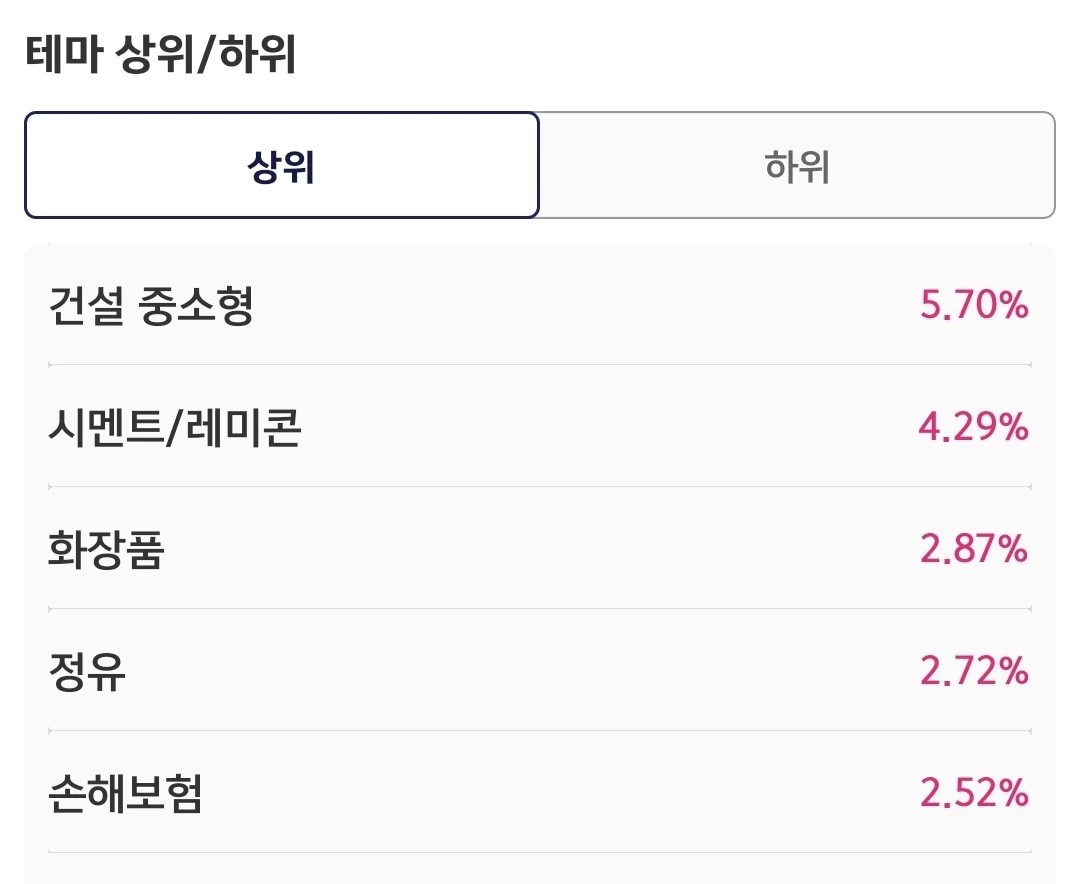Click the 테마 상위/하위 heading
1080x884 pixels.
coord(161,54)
